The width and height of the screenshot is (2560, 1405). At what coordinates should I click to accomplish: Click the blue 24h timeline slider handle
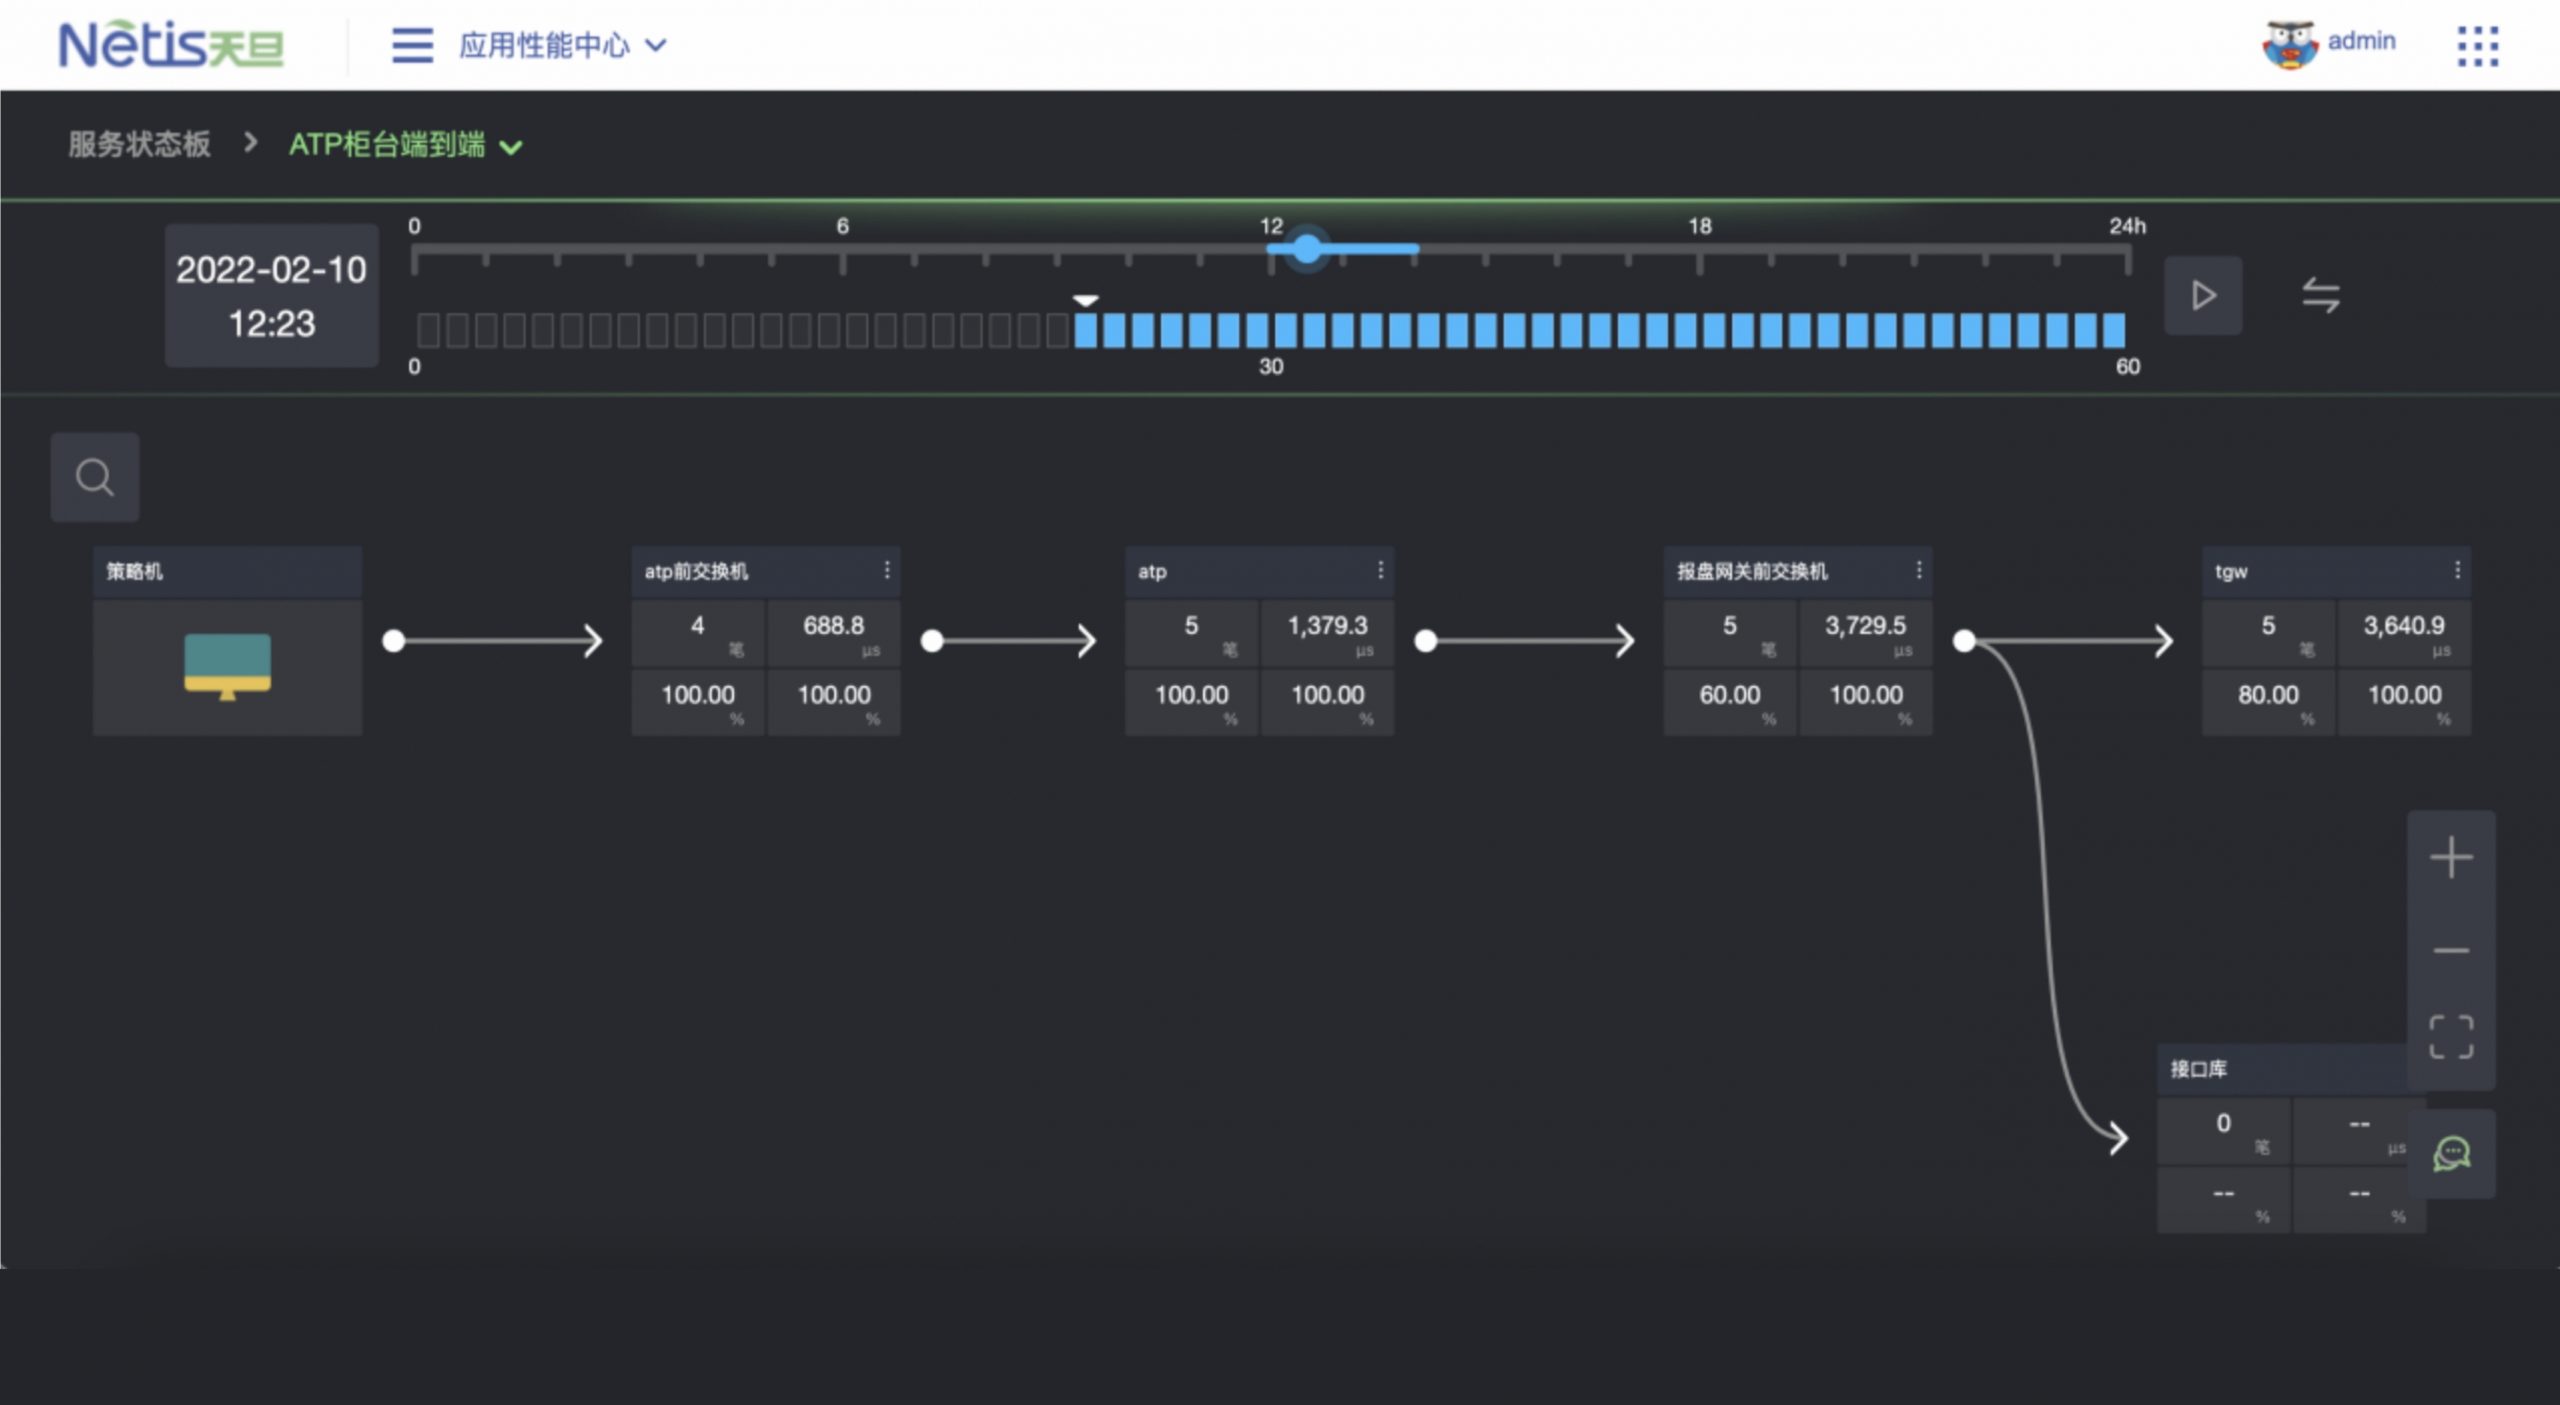coord(1307,249)
